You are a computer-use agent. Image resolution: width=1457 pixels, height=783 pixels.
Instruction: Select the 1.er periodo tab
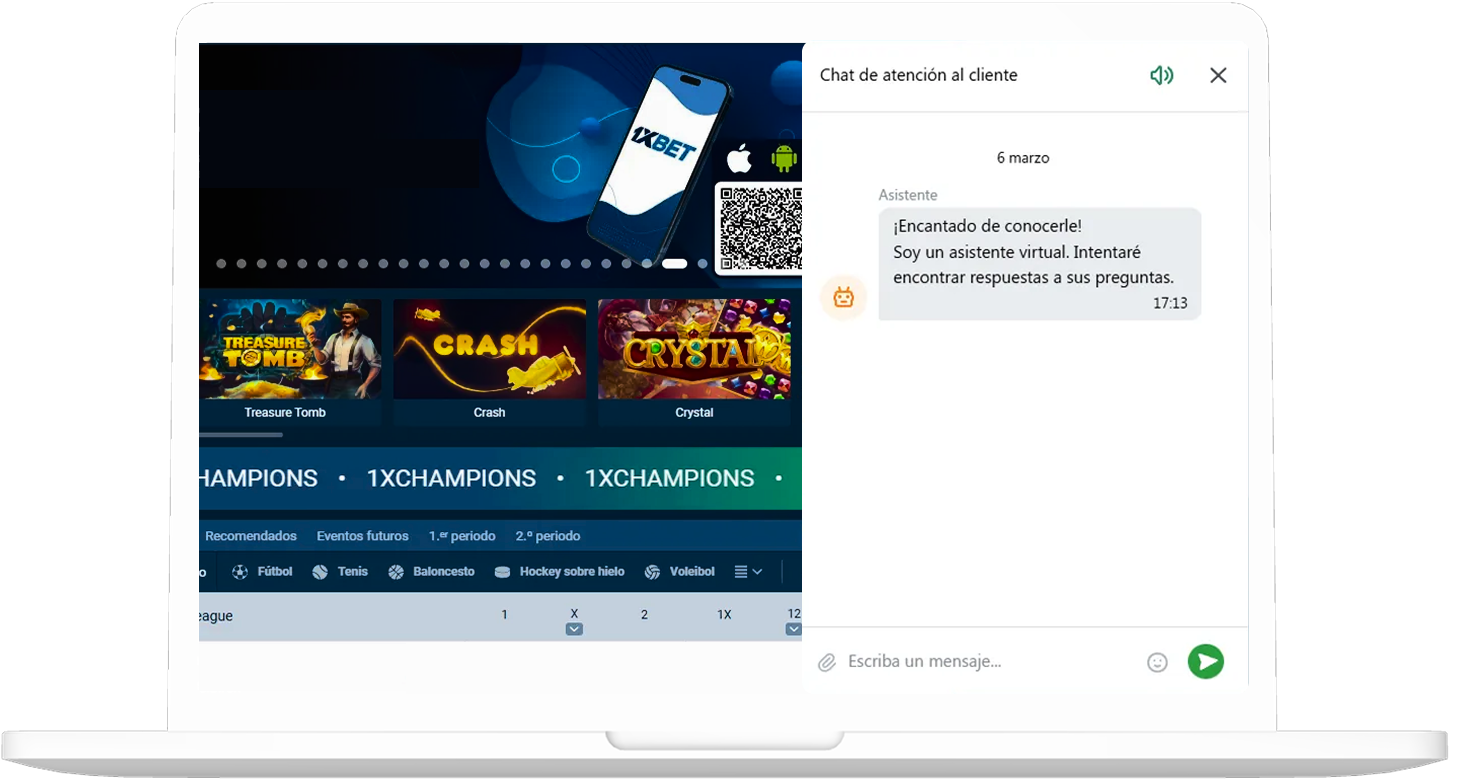pyautogui.click(x=462, y=536)
